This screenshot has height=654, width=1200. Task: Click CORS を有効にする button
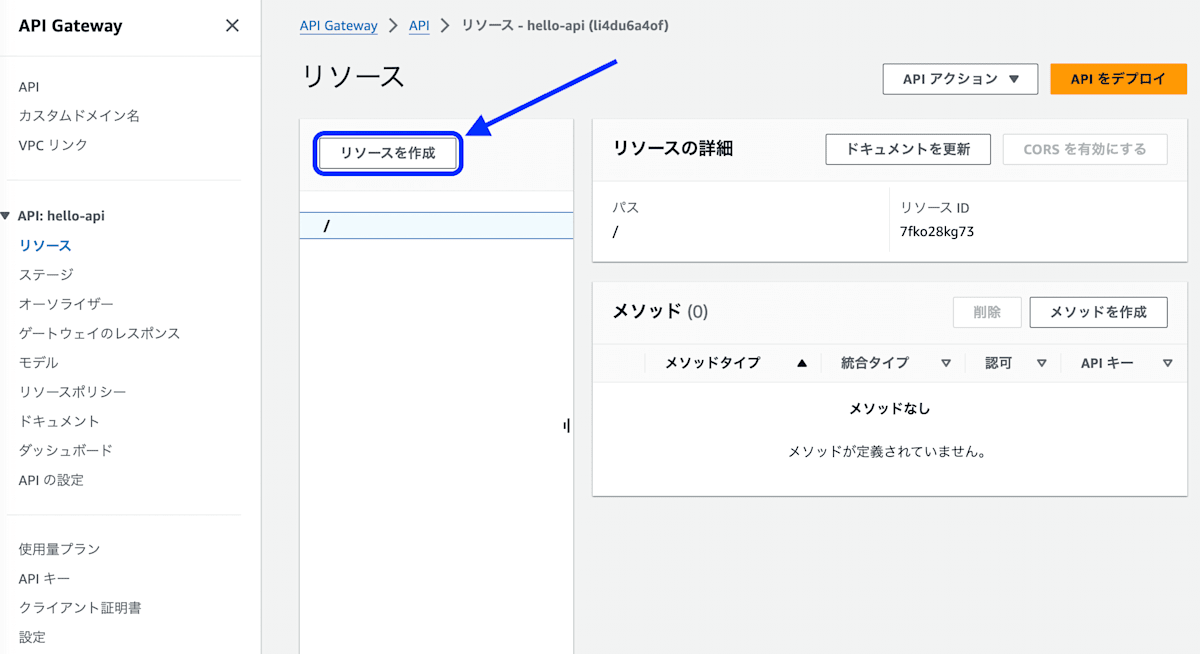click(x=1085, y=149)
